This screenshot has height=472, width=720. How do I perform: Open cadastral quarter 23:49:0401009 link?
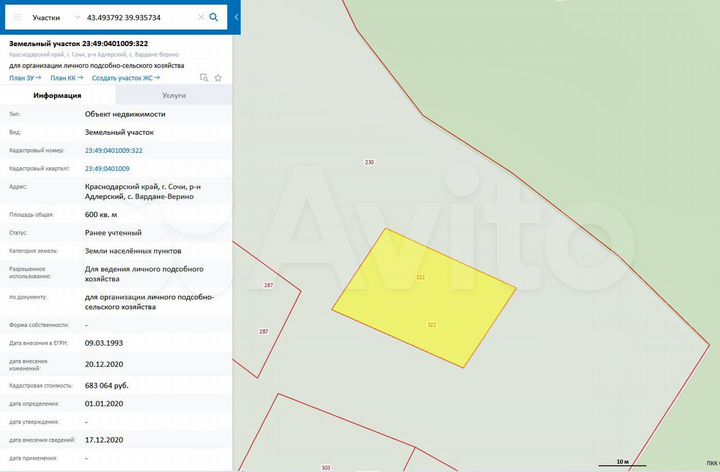107,169
